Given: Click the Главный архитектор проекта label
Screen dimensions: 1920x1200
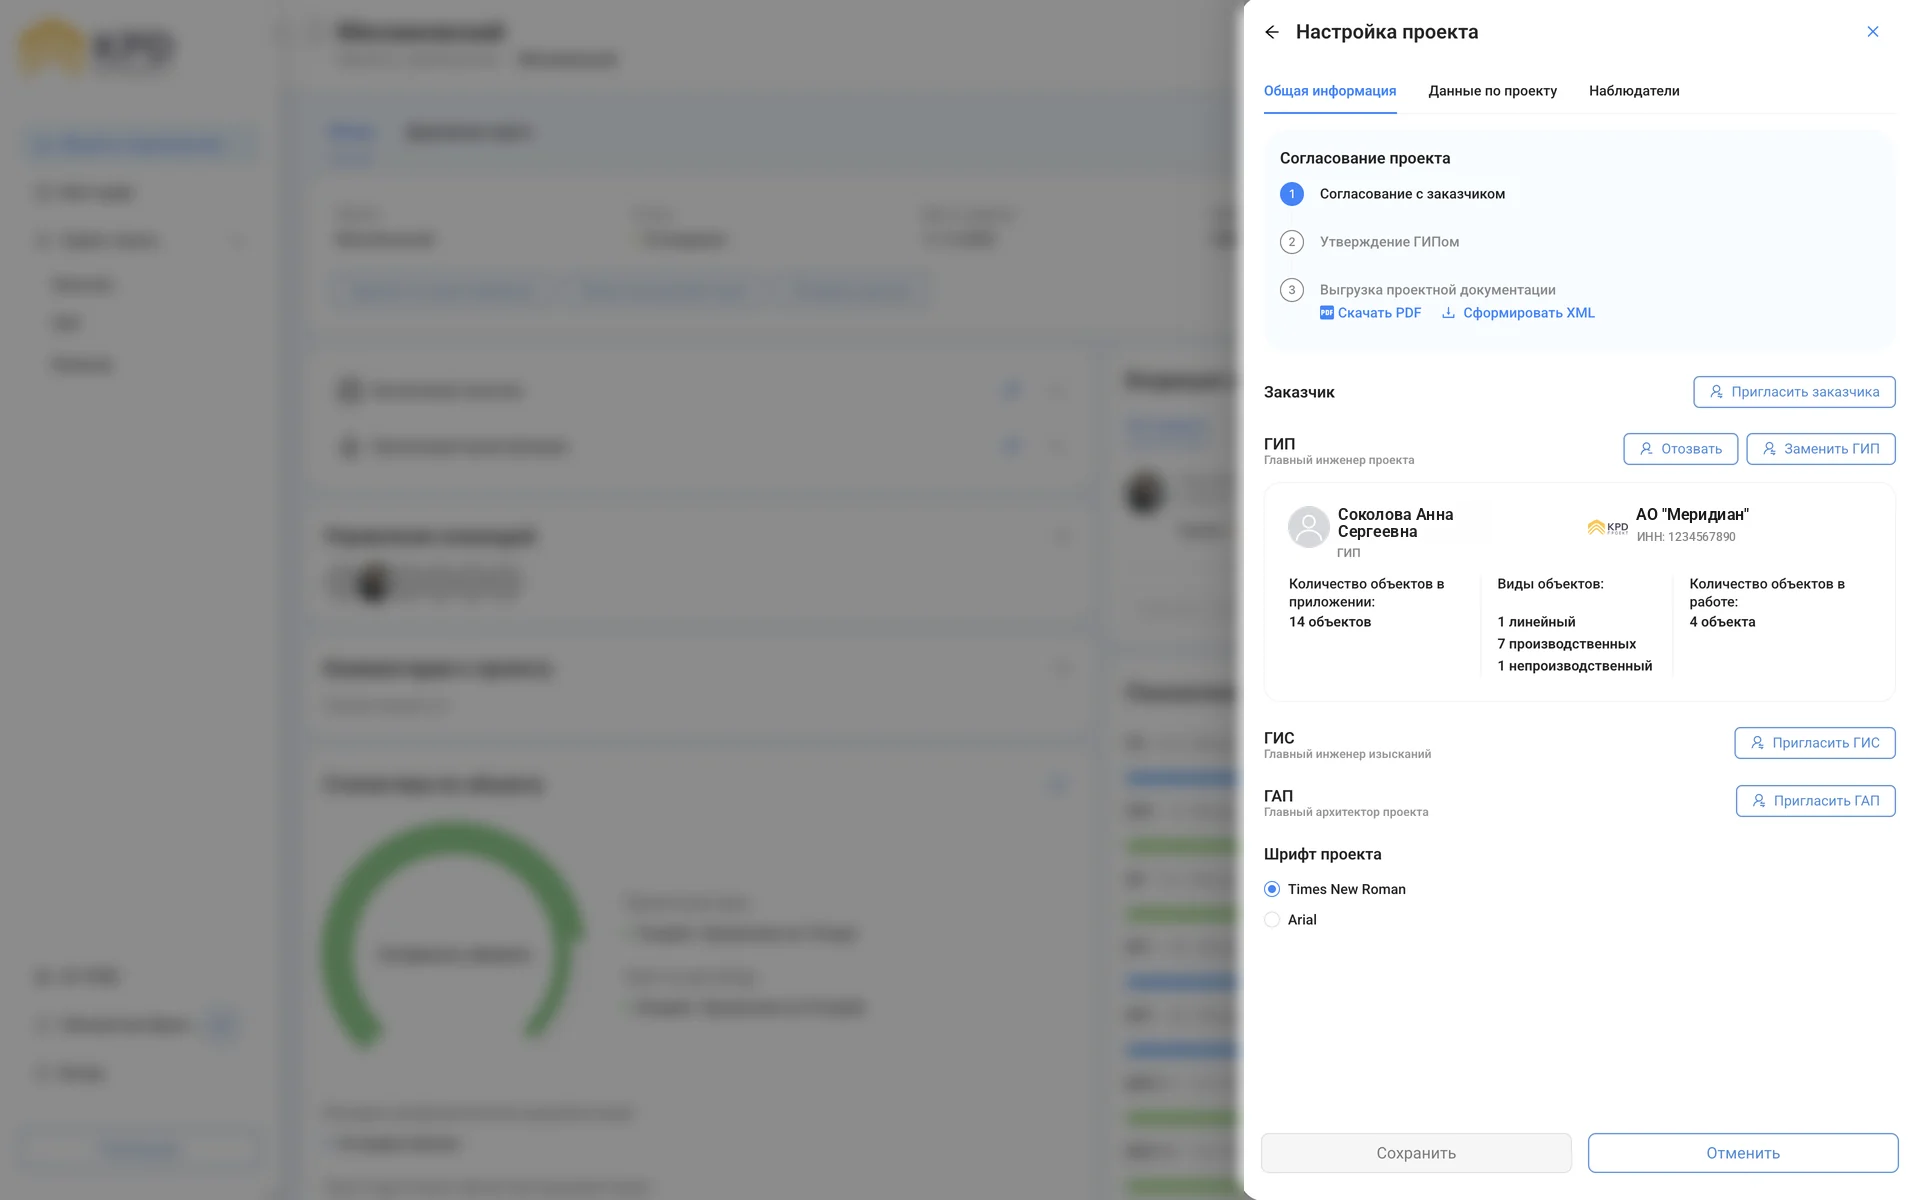Looking at the screenshot, I should [1346, 813].
